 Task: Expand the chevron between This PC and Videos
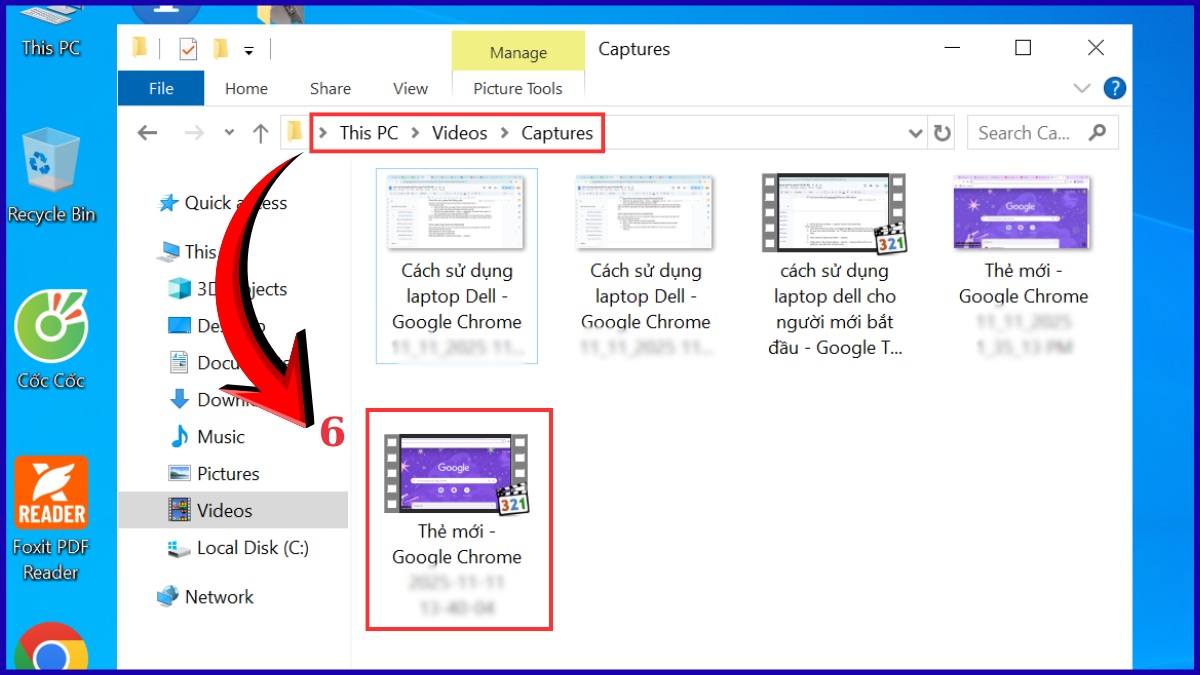point(415,133)
